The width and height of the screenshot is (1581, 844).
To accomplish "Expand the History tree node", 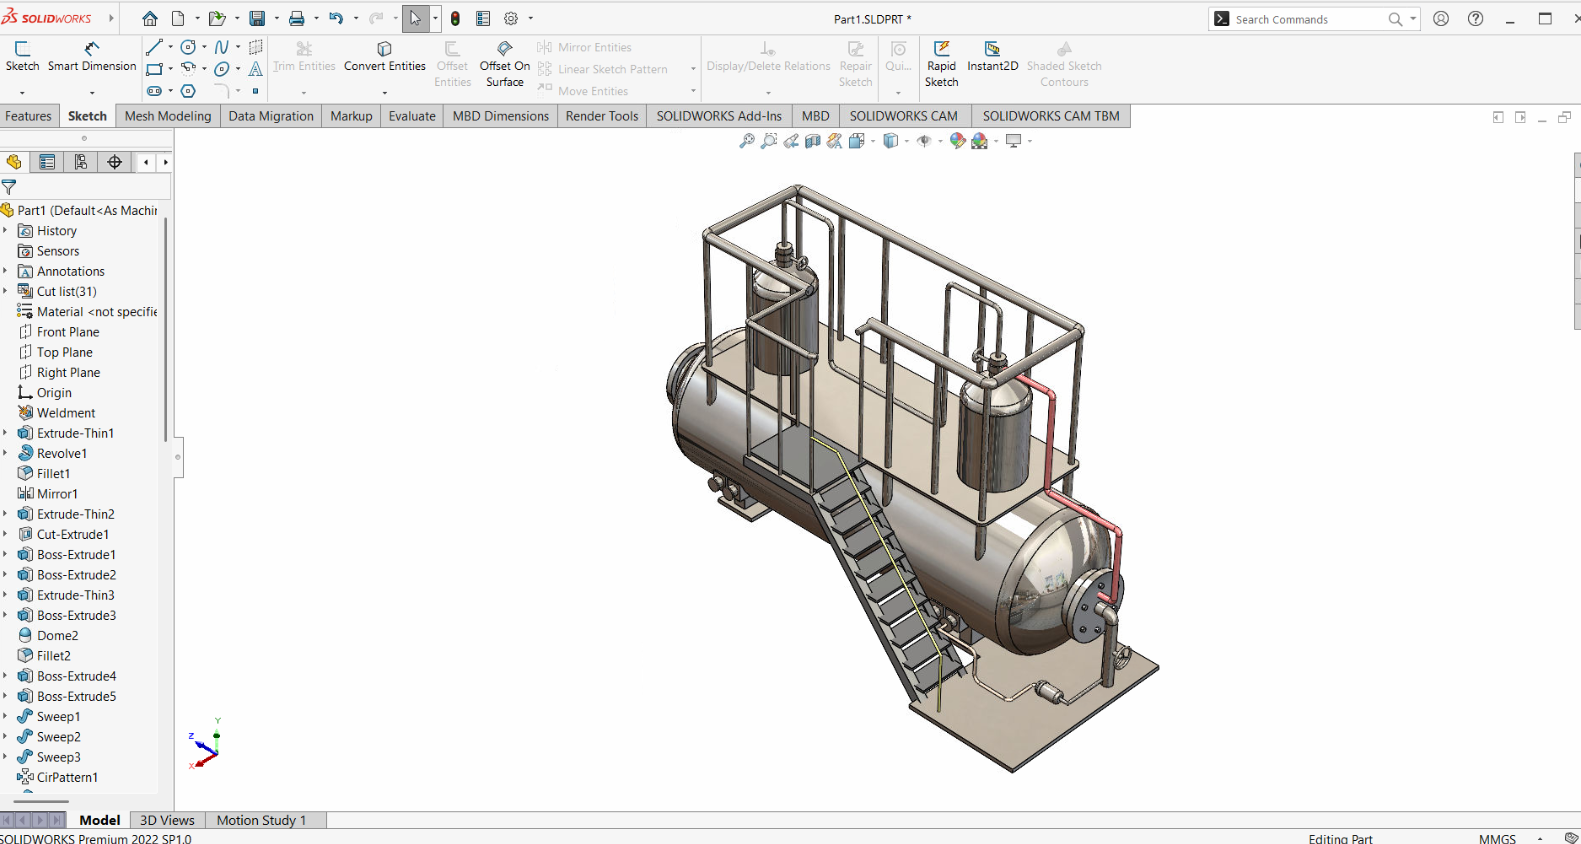I will coord(5,231).
